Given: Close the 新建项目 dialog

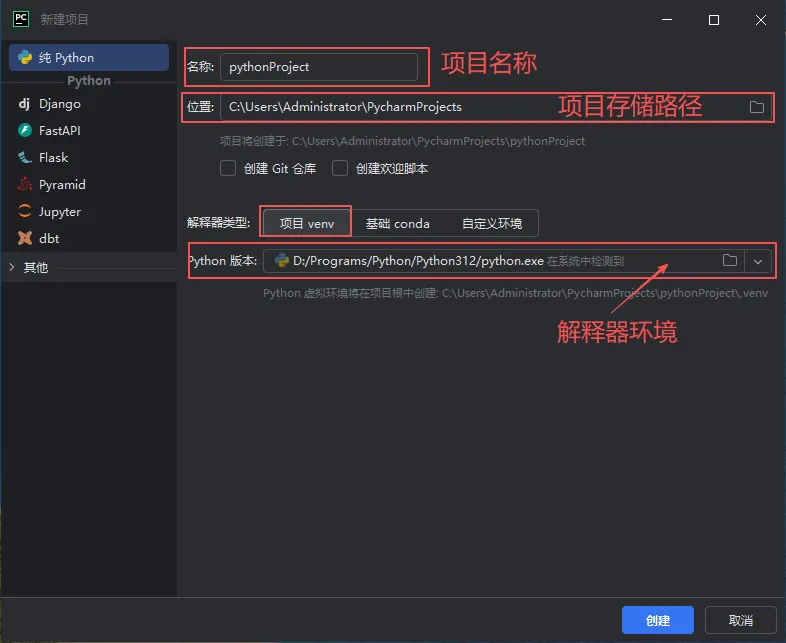Looking at the screenshot, I should pyautogui.click(x=761, y=20).
